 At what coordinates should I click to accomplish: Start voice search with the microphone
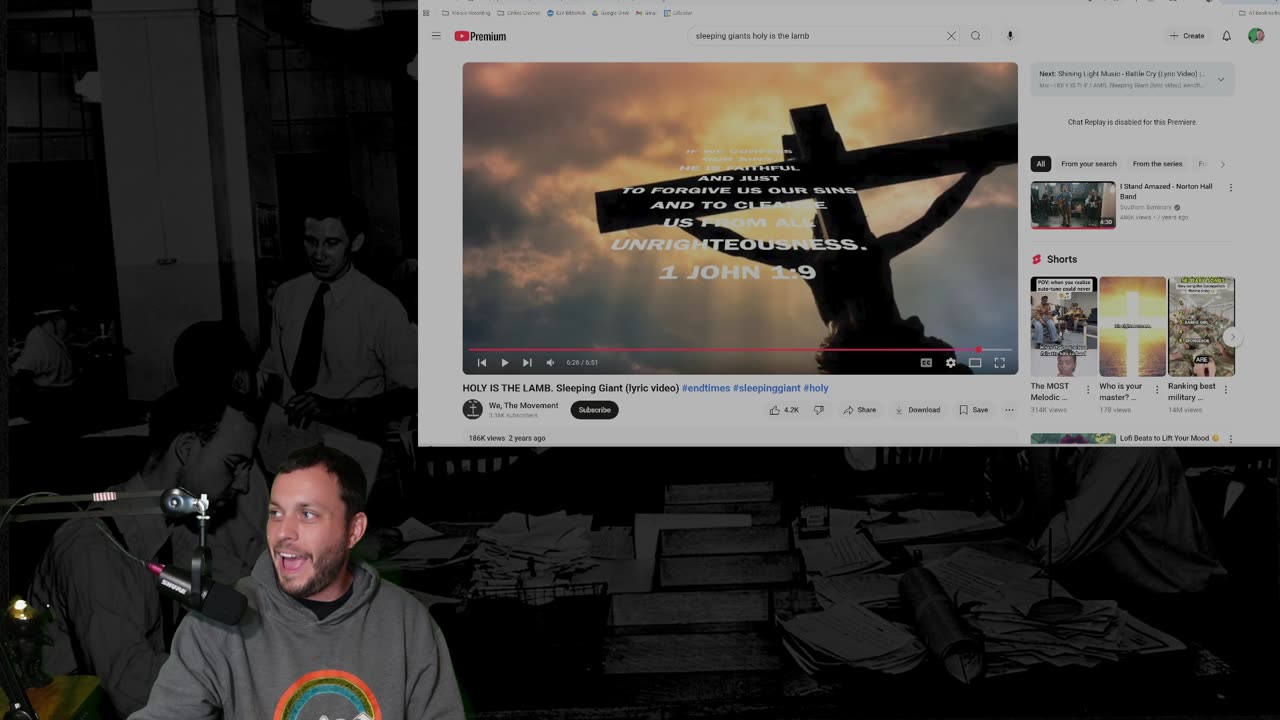(1010, 36)
